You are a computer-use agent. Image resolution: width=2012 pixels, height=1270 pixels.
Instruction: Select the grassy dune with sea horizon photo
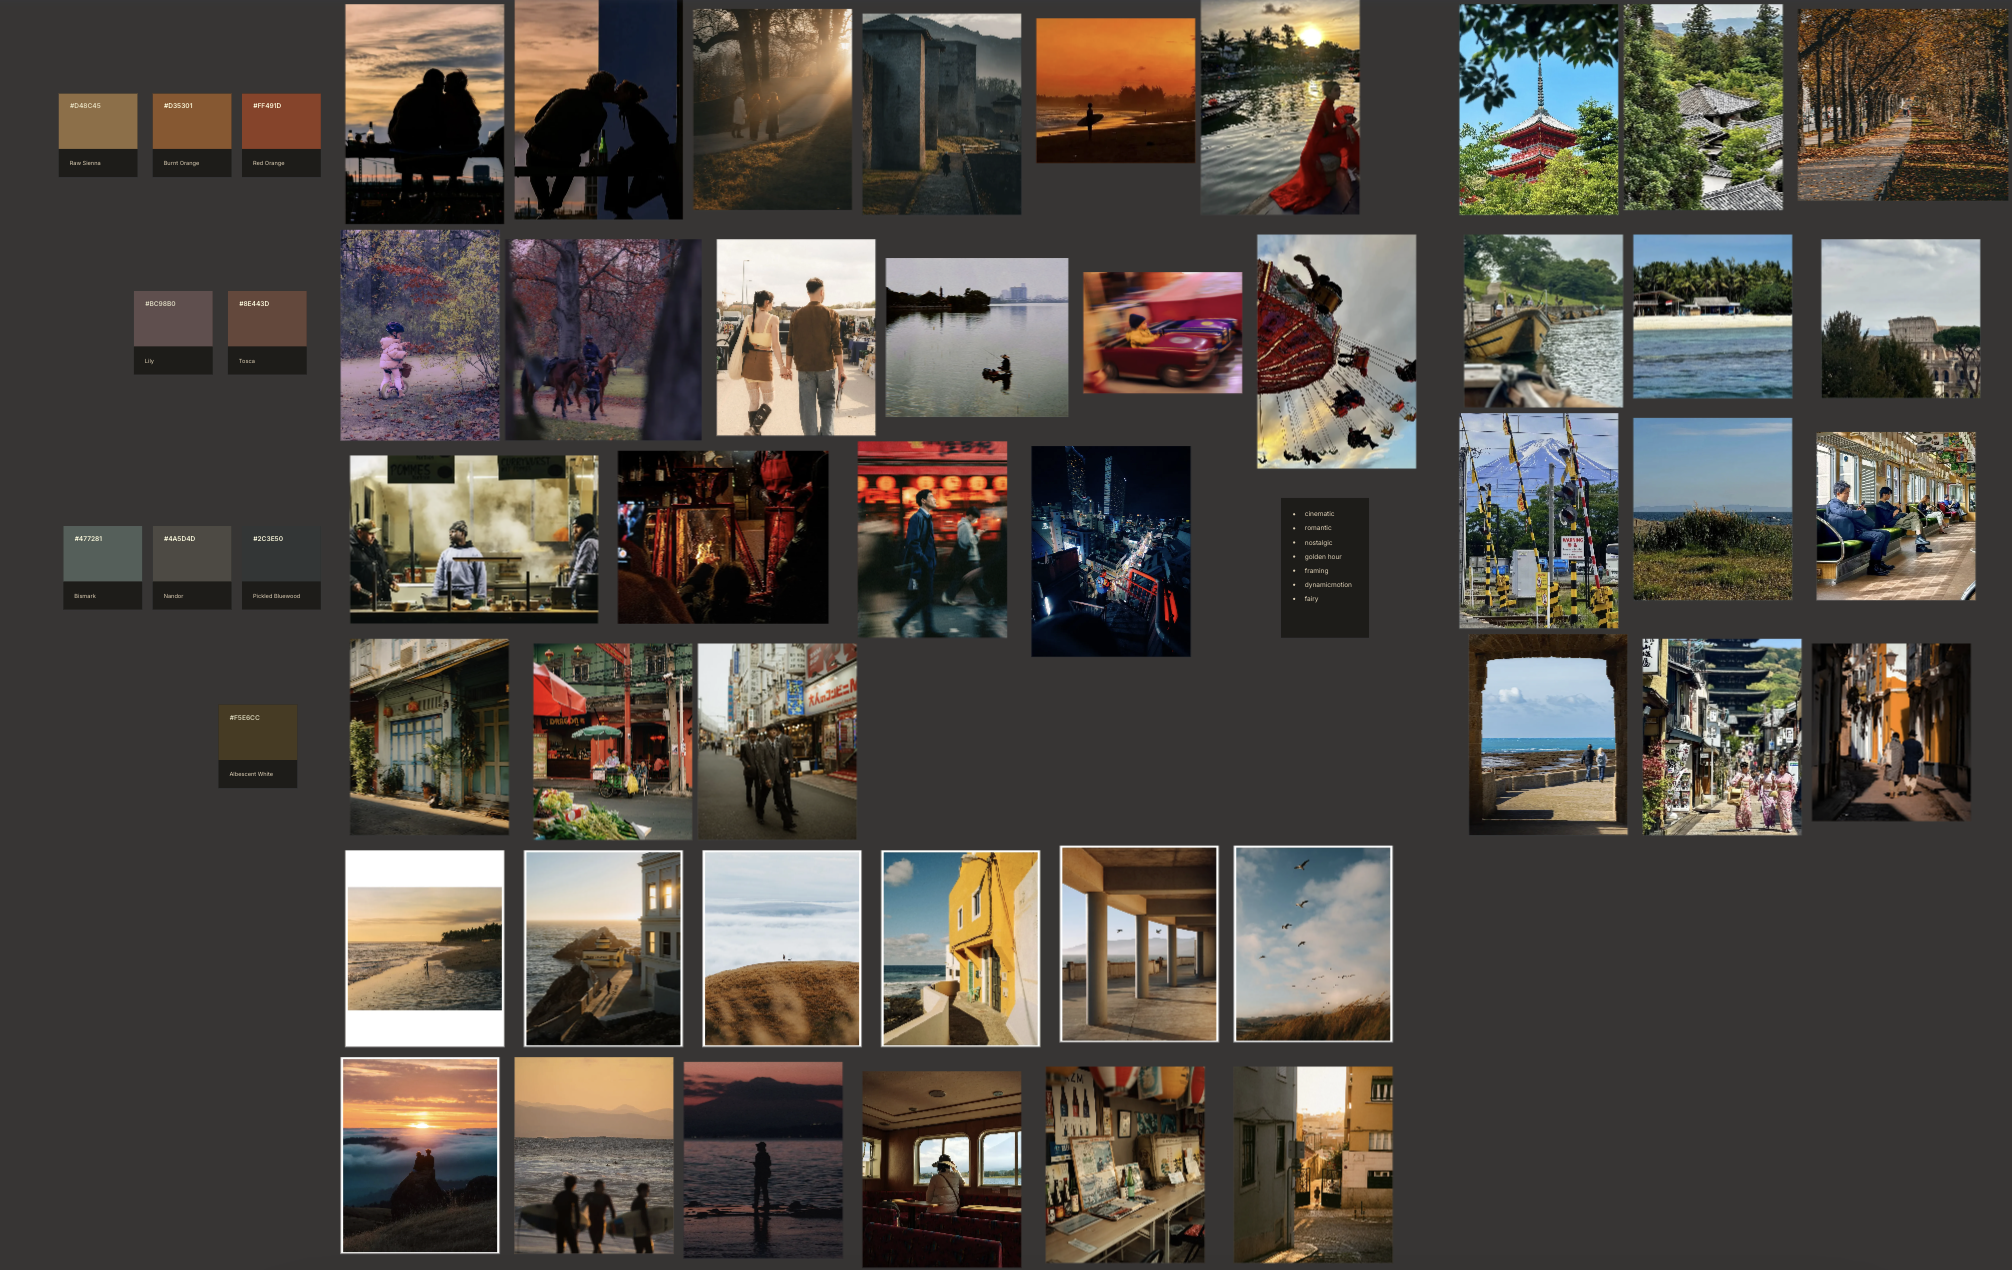pyautogui.click(x=1712, y=509)
